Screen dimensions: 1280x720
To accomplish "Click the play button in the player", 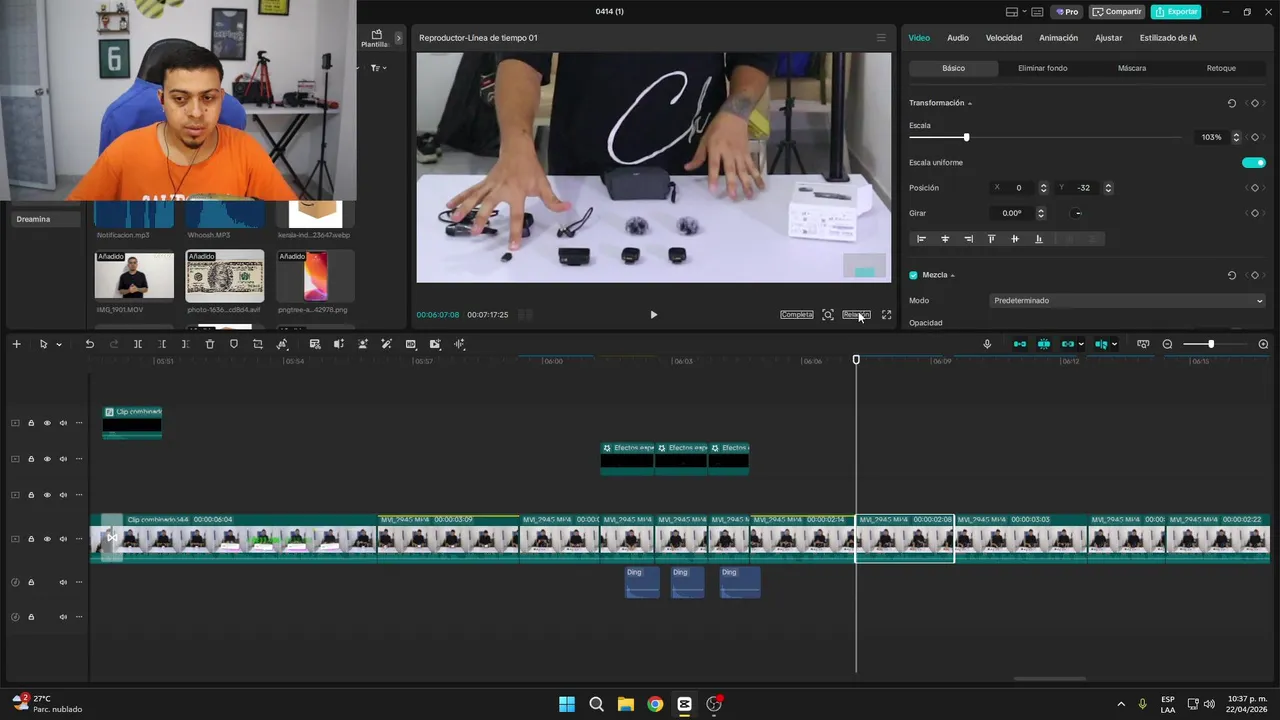I will [x=654, y=314].
